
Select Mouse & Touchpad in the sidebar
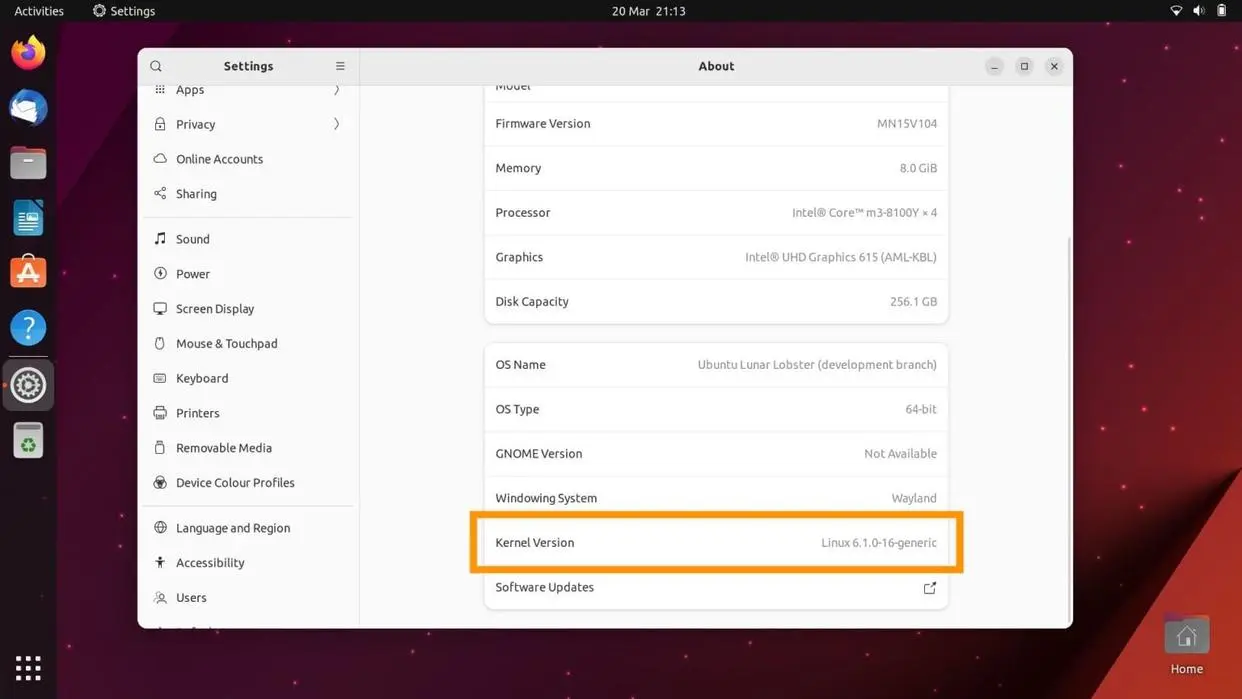248,343
